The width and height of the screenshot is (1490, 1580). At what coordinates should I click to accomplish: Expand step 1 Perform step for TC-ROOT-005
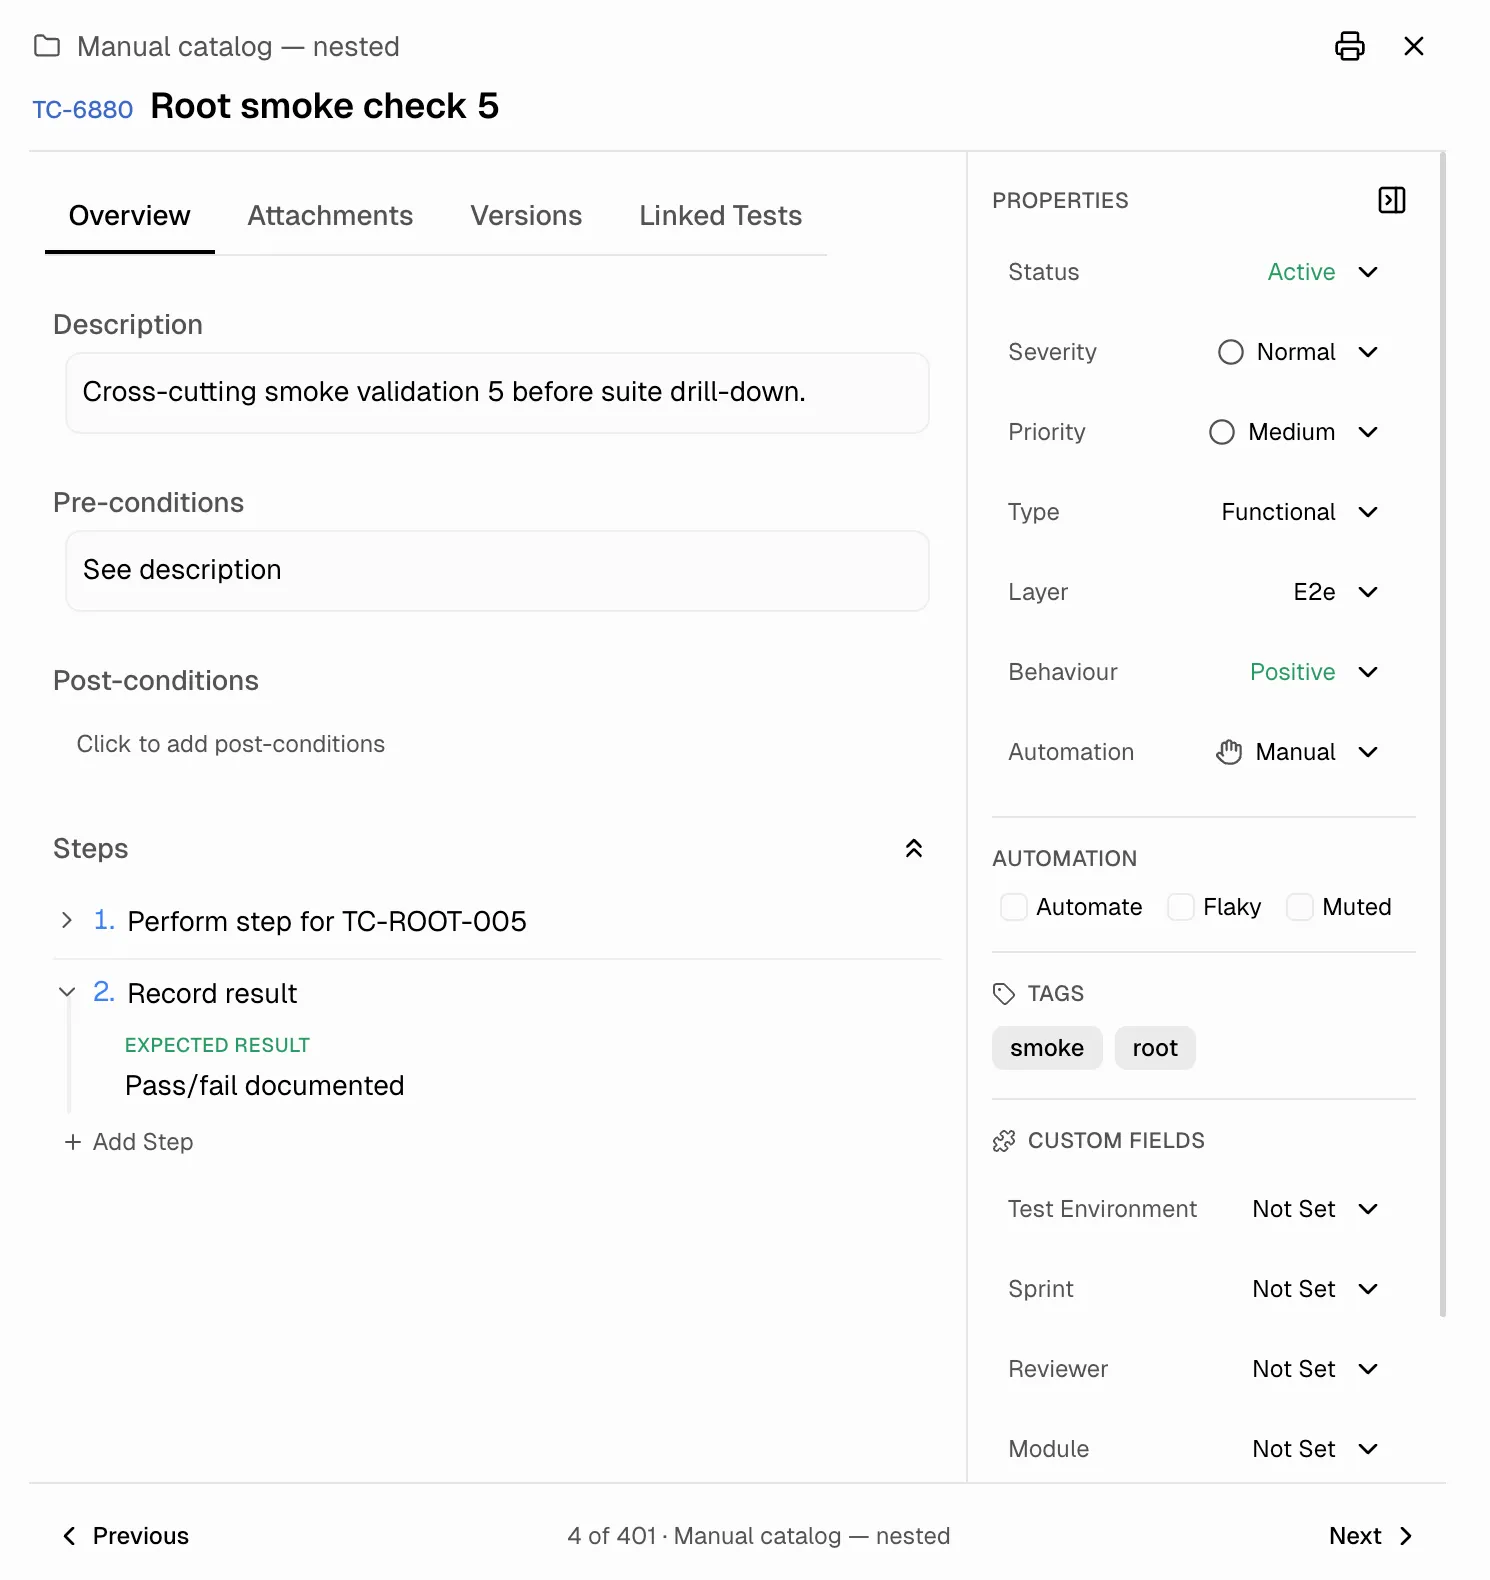coord(67,920)
